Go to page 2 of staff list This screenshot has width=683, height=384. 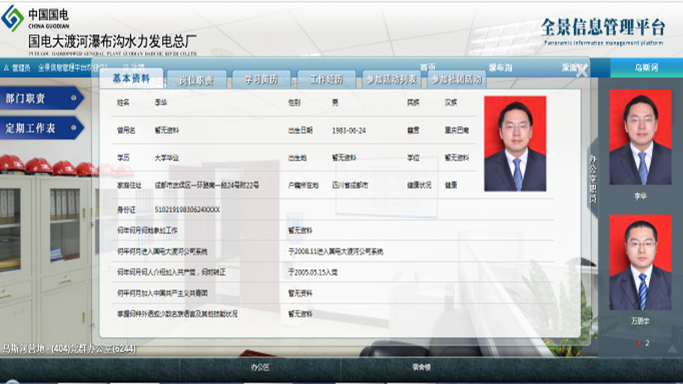[x=647, y=343]
